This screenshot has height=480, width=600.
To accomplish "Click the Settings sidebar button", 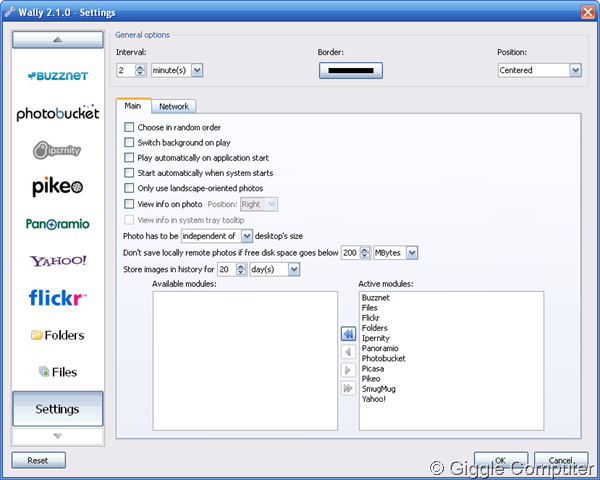I will point(58,409).
